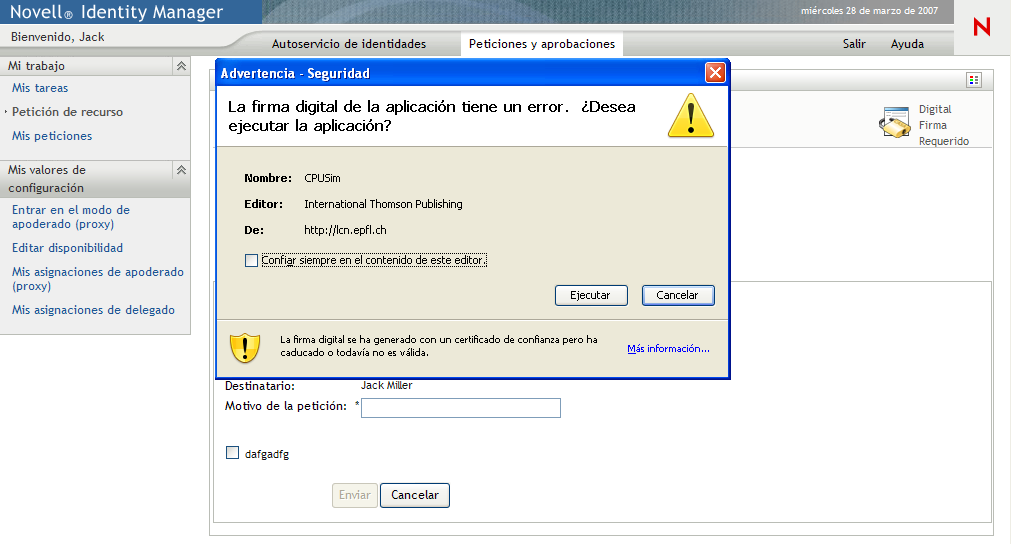The width and height of the screenshot is (1011, 544).
Task: Click the Jack Miller recipient value
Action: pyautogui.click(x=386, y=385)
